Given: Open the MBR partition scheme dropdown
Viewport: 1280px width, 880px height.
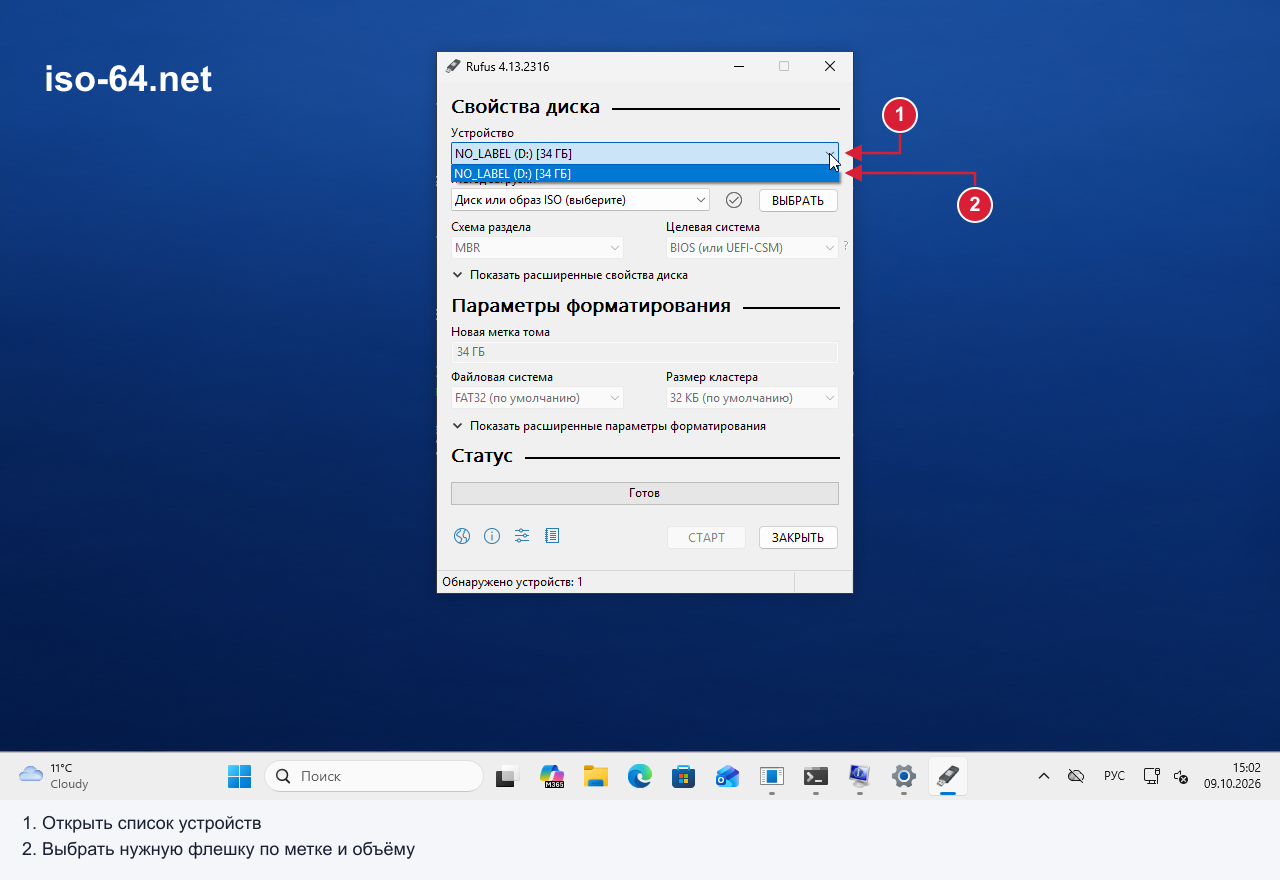Looking at the screenshot, I should click(537, 247).
